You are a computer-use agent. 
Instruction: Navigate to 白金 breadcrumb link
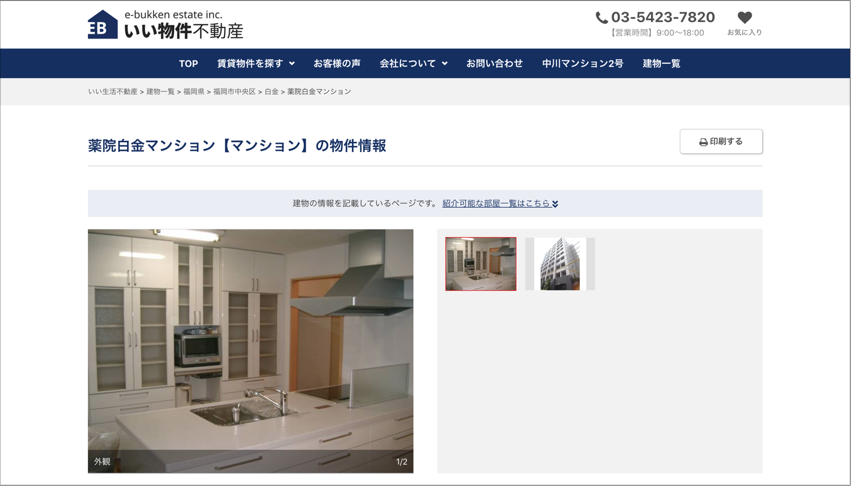[x=271, y=92]
